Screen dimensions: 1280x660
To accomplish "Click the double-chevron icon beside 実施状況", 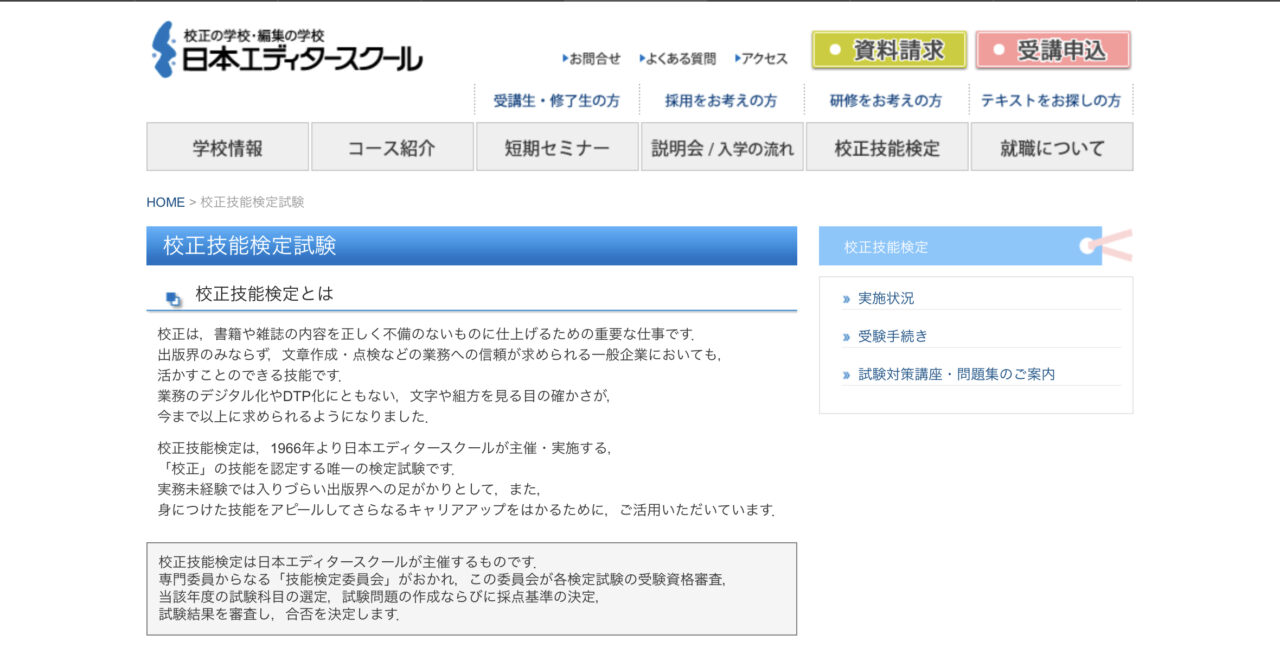I will pos(844,297).
